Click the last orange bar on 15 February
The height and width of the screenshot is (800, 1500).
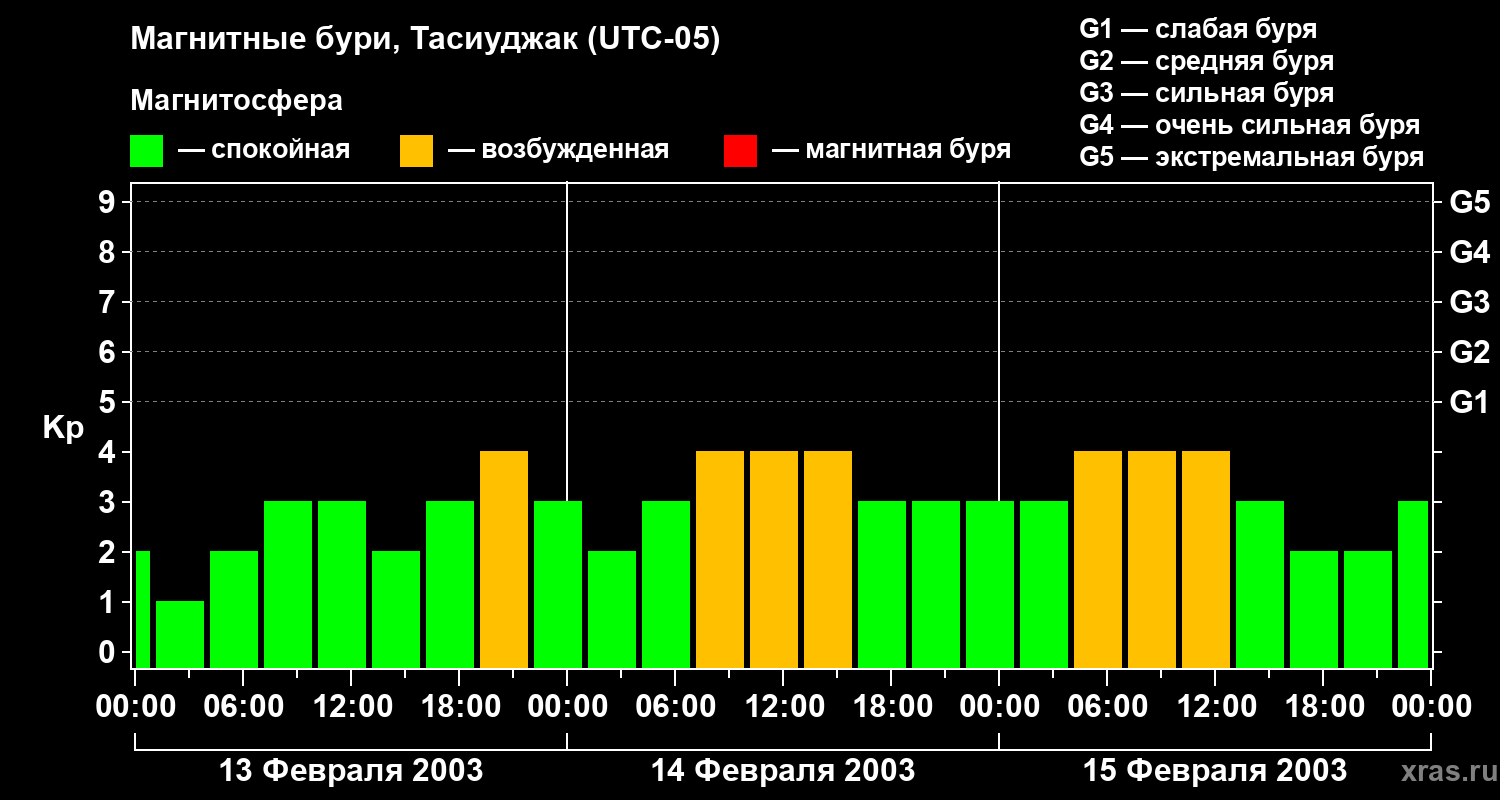tap(1206, 559)
